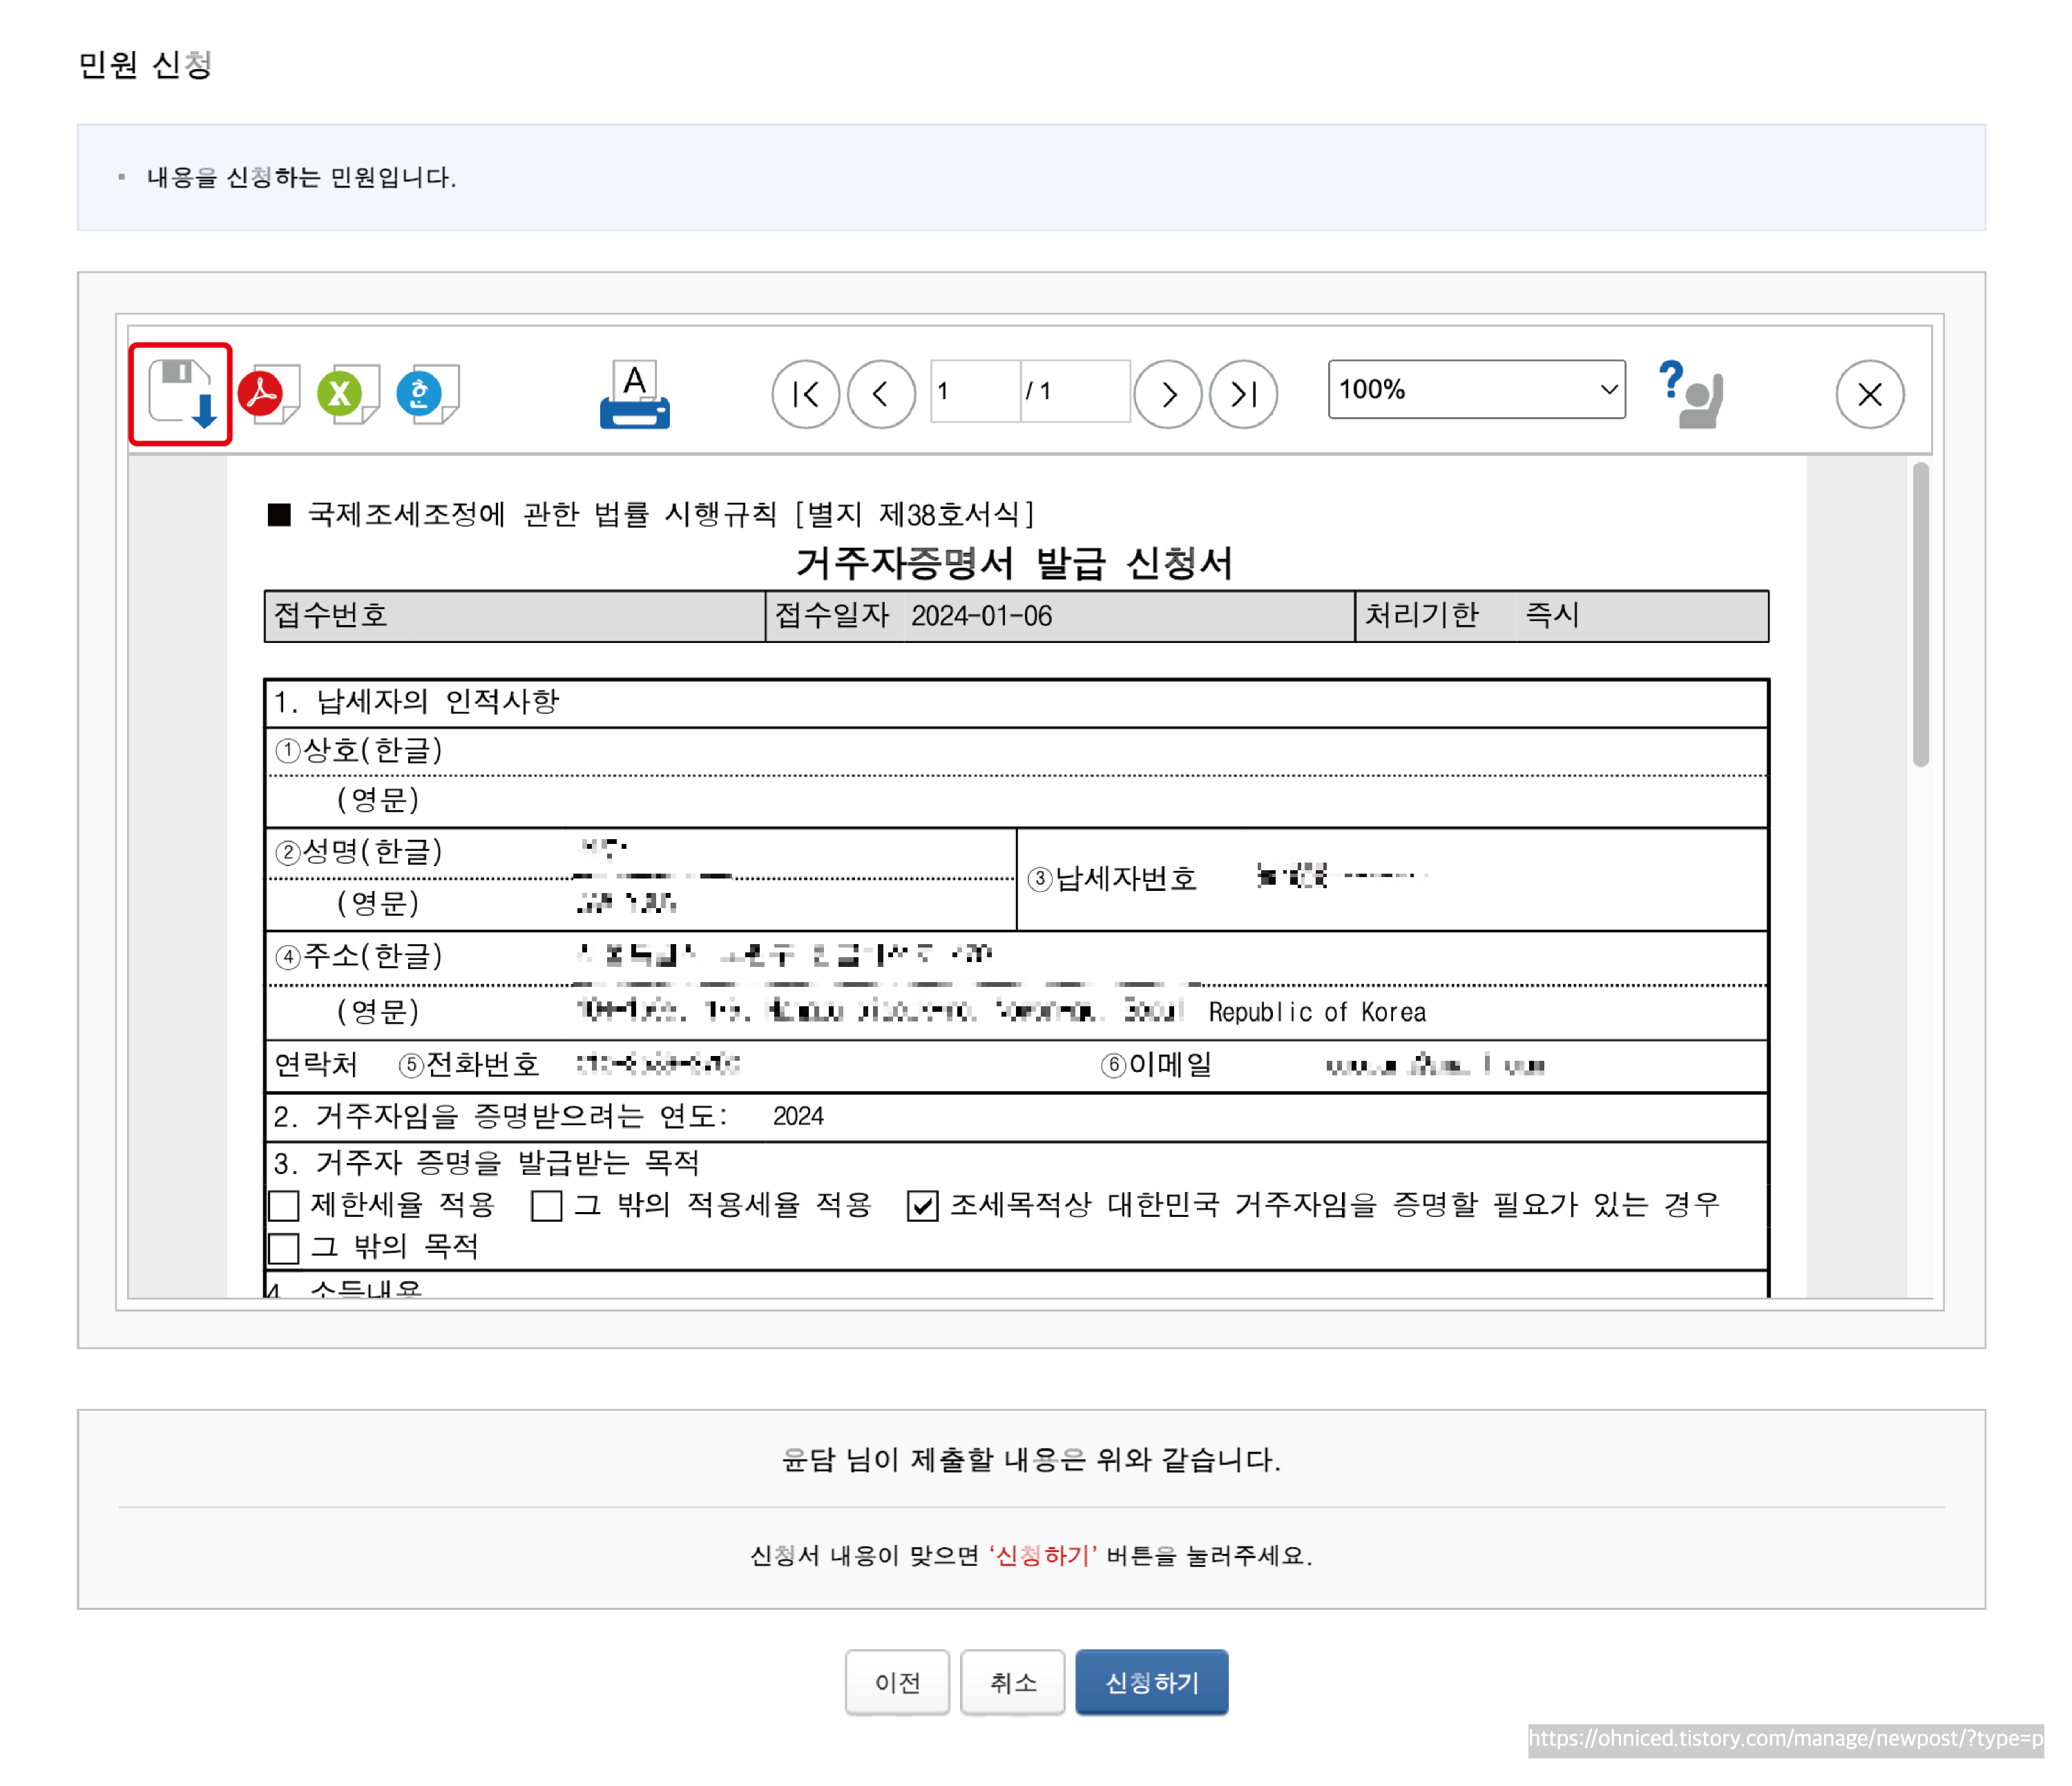Jump to last page

pyautogui.click(x=1243, y=394)
